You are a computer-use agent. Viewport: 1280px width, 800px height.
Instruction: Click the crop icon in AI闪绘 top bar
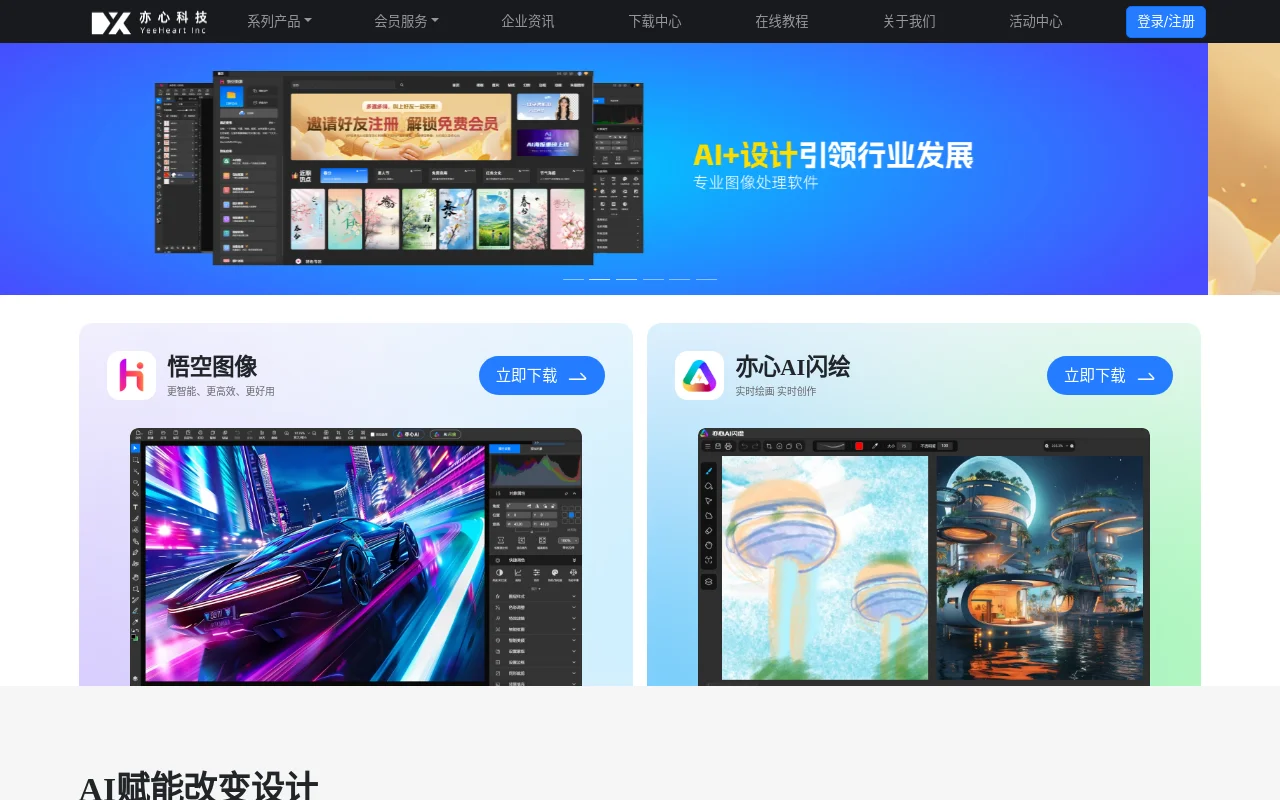(767, 446)
